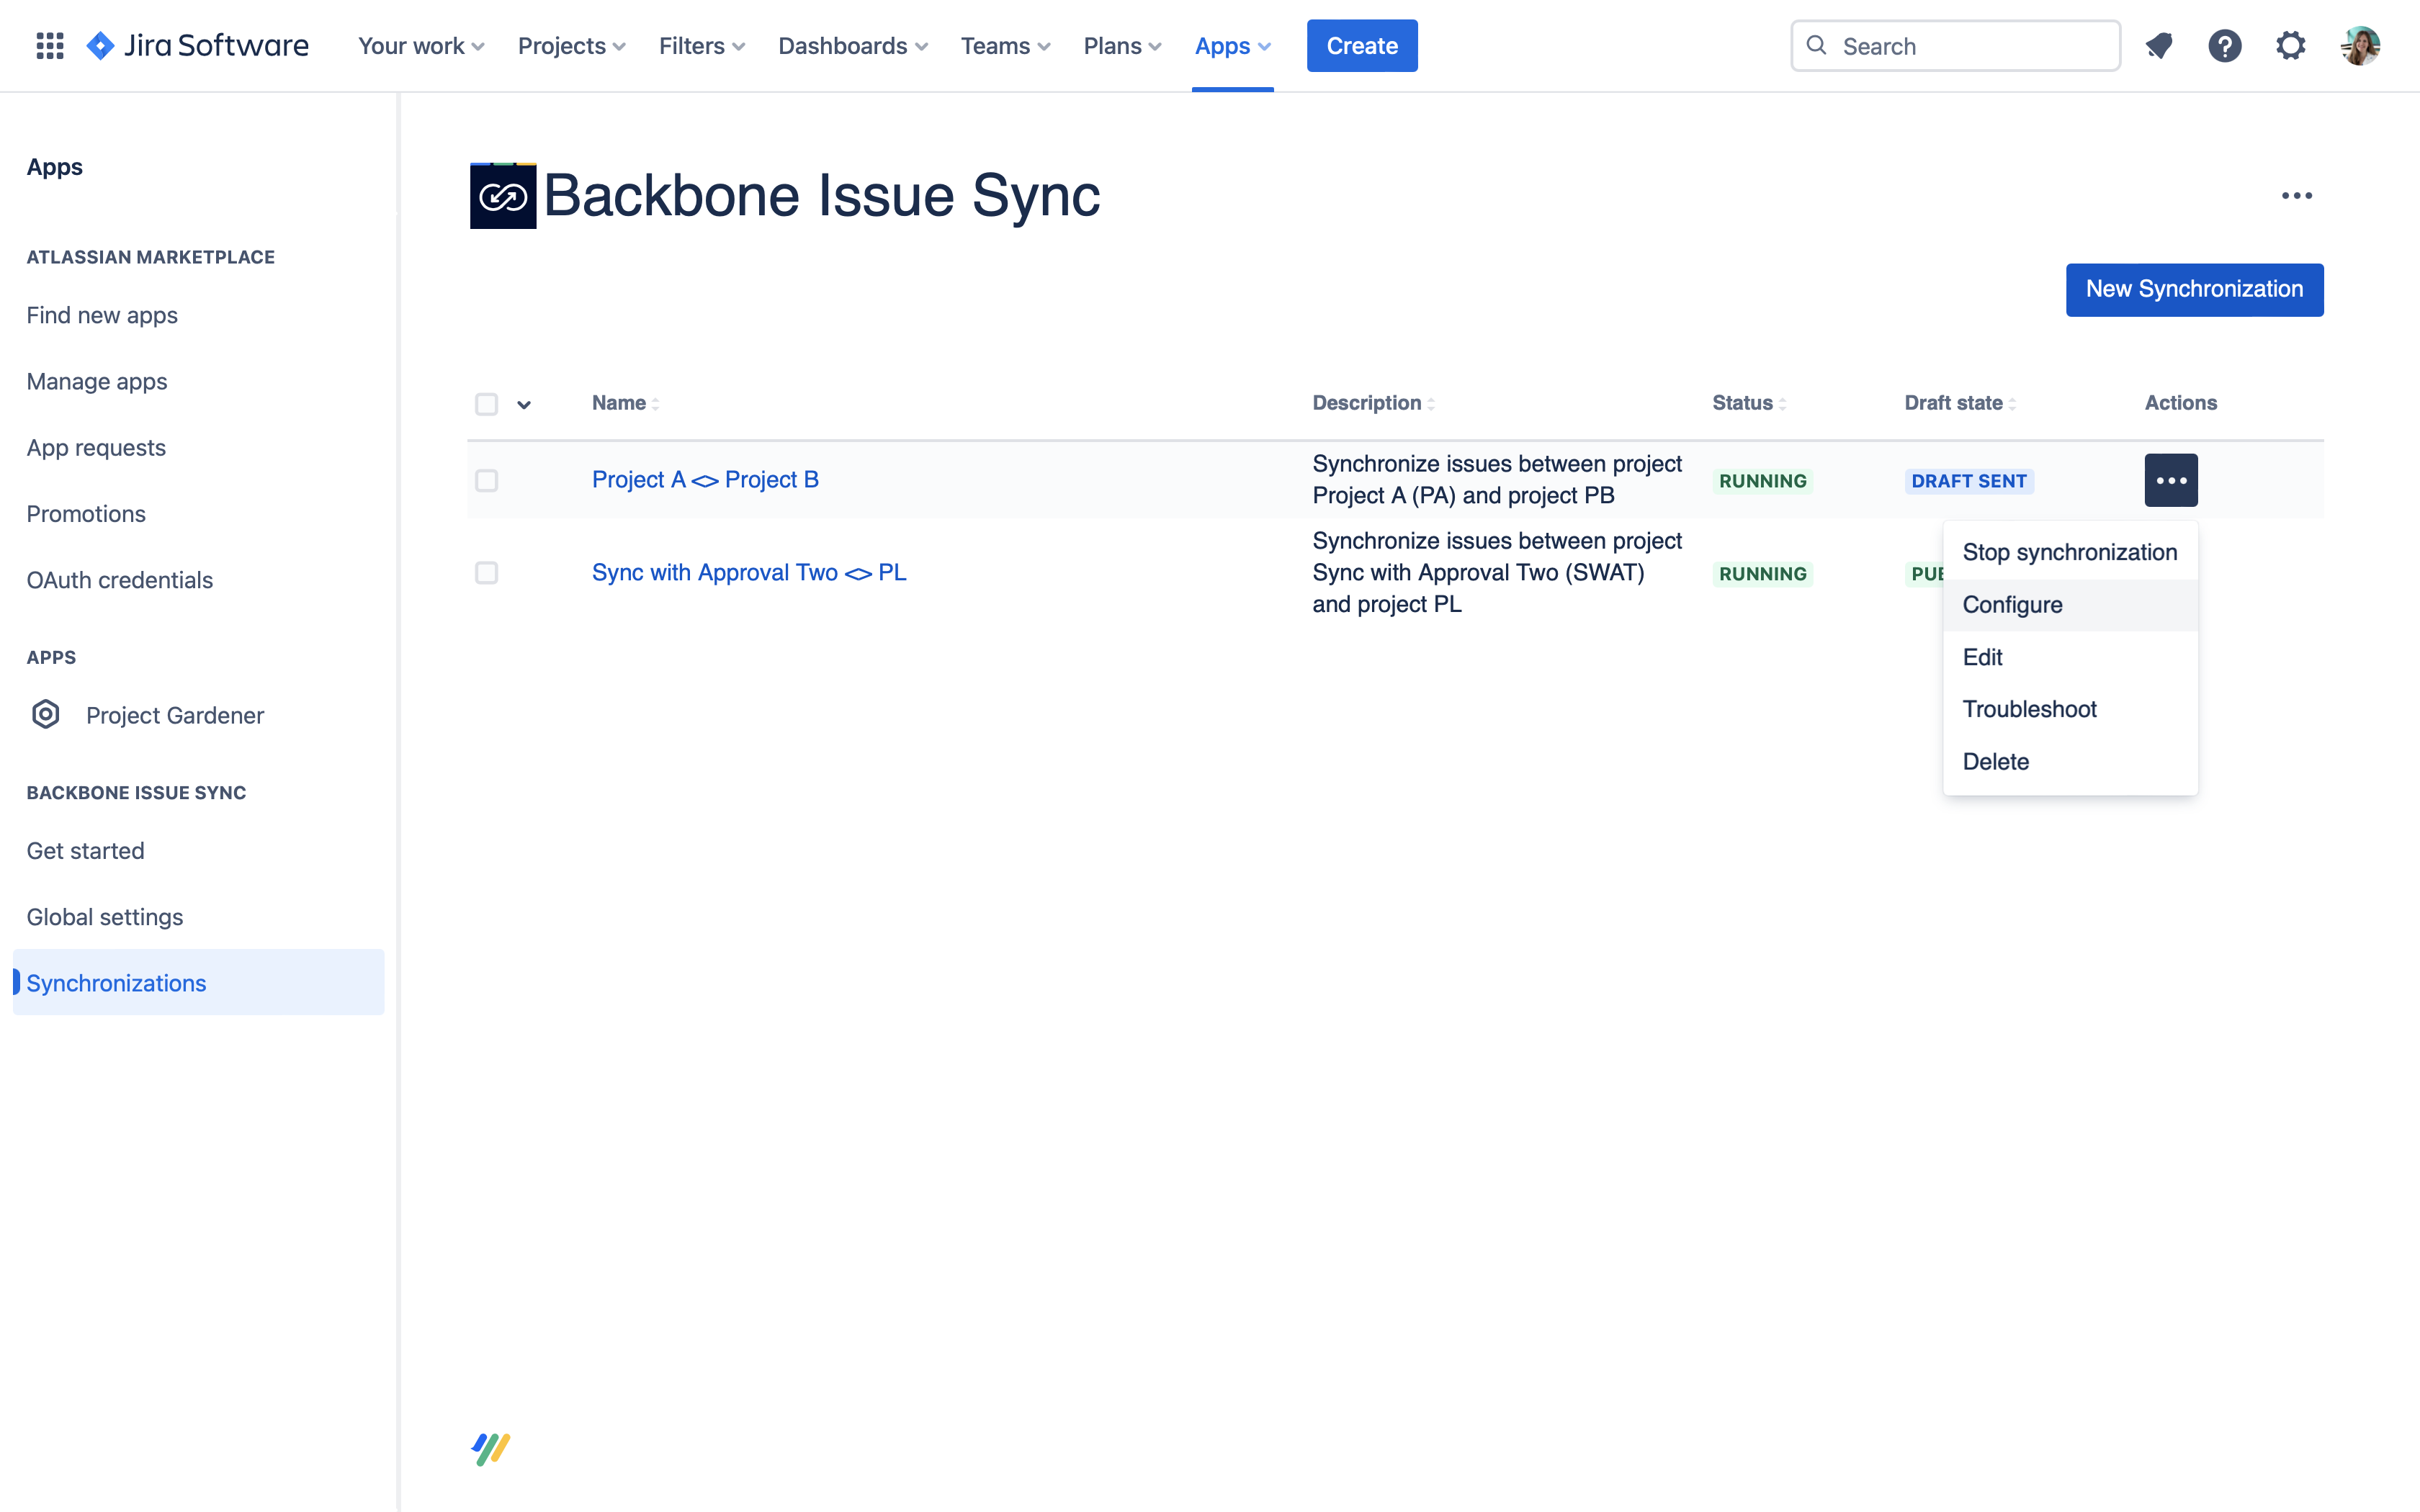The width and height of the screenshot is (2420, 1512).
Task: Open the Your work dropdown
Action: point(421,46)
